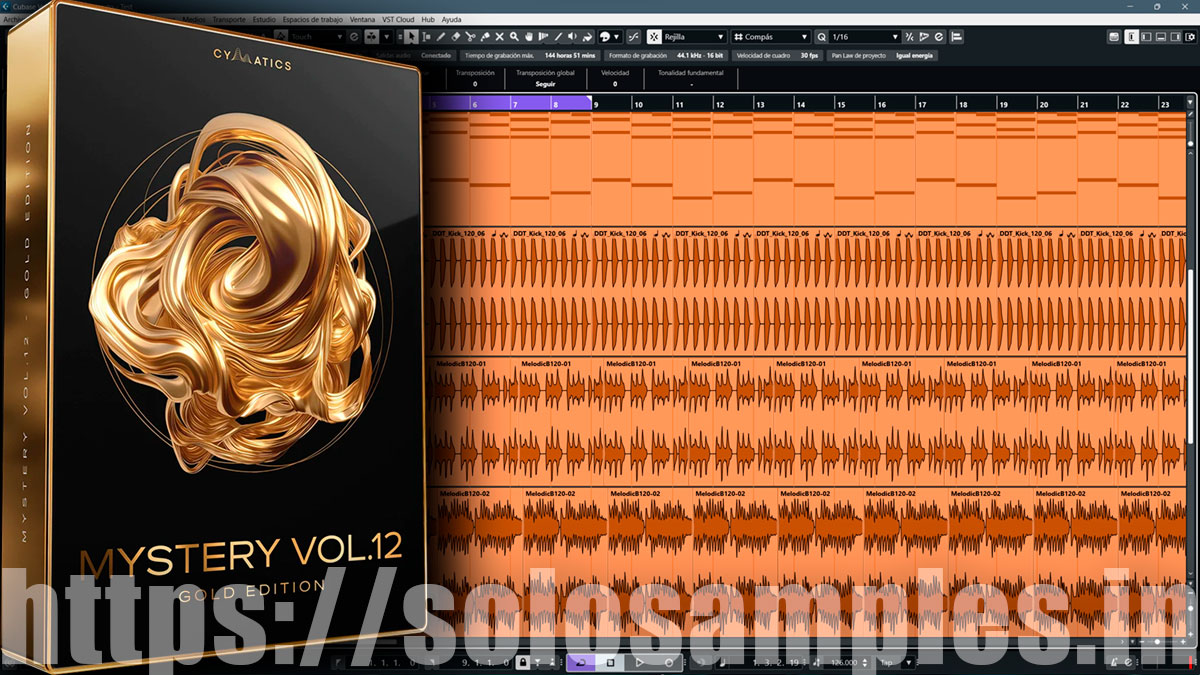The image size is (1200, 675).
Task: Select the Time Warp tool
Action: click(x=543, y=36)
